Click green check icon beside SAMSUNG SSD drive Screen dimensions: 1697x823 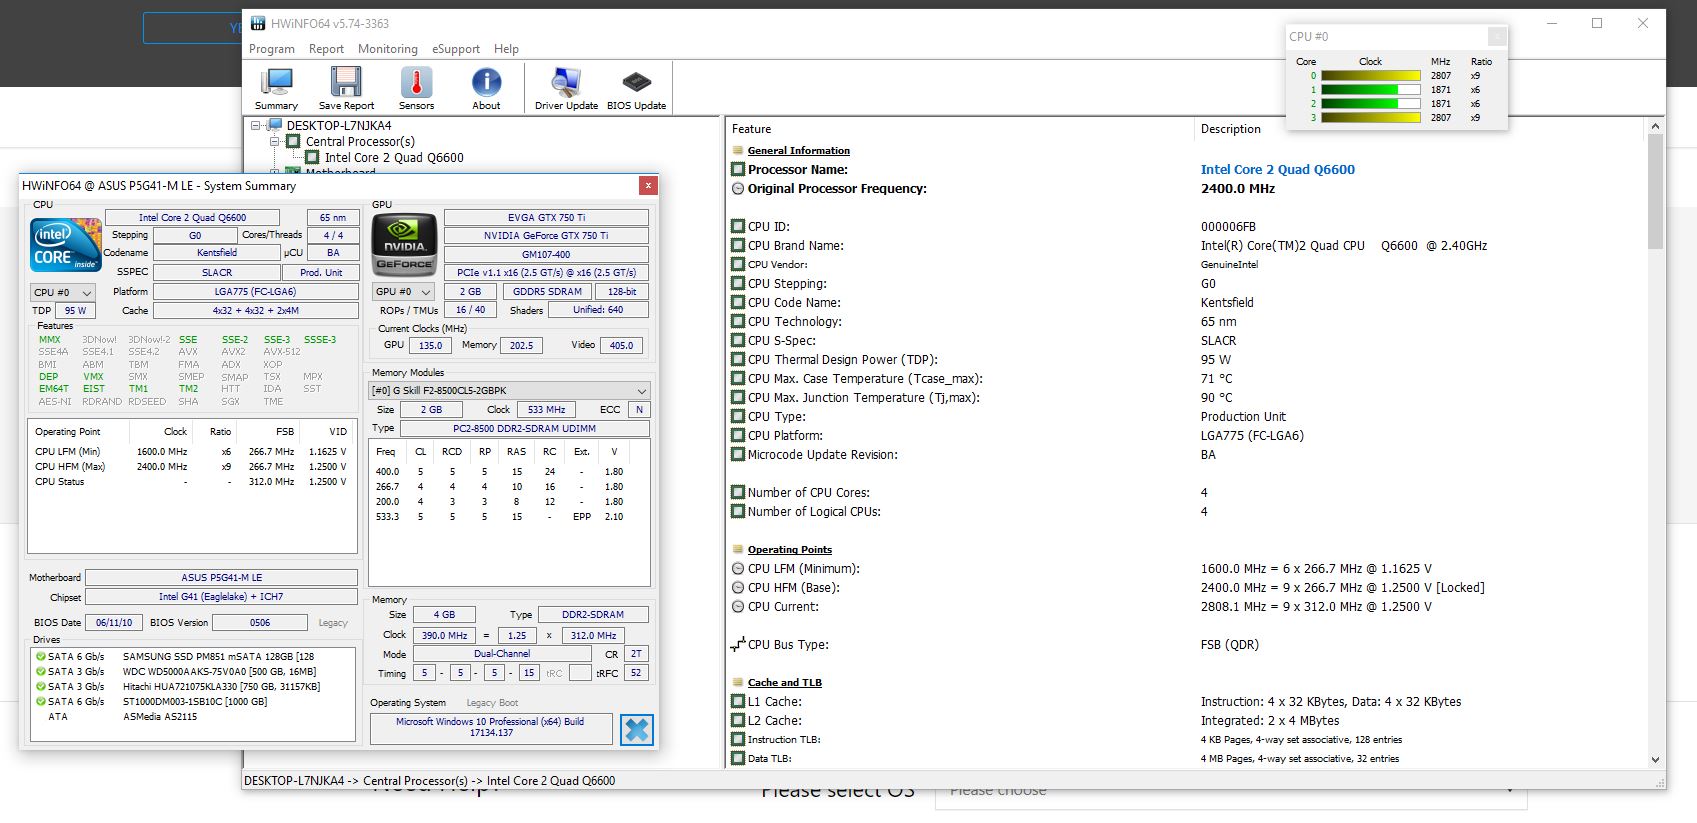[41, 657]
